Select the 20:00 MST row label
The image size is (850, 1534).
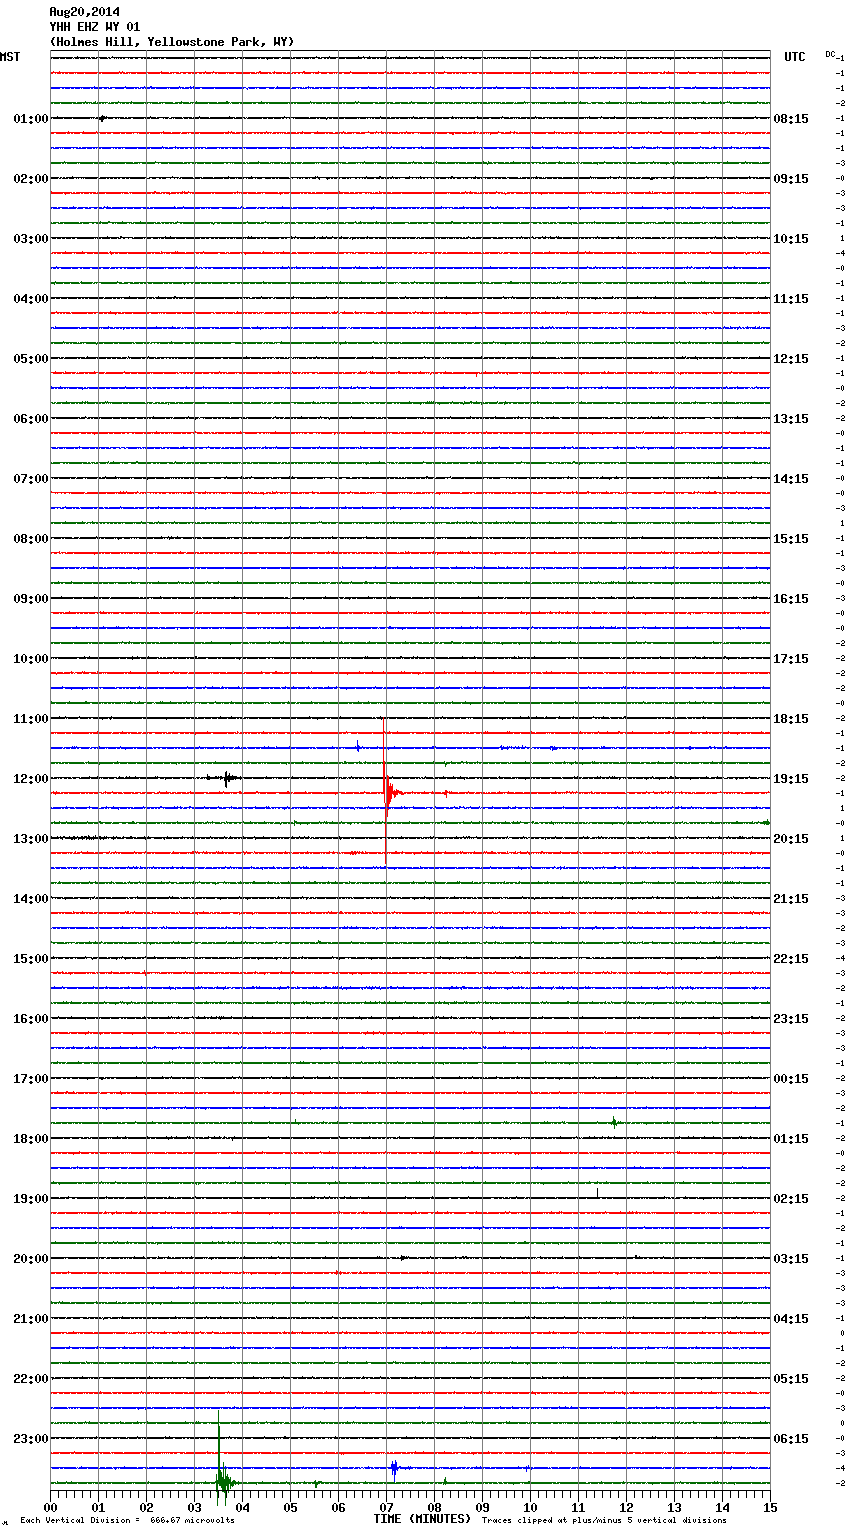pyautogui.click(x=30, y=1259)
